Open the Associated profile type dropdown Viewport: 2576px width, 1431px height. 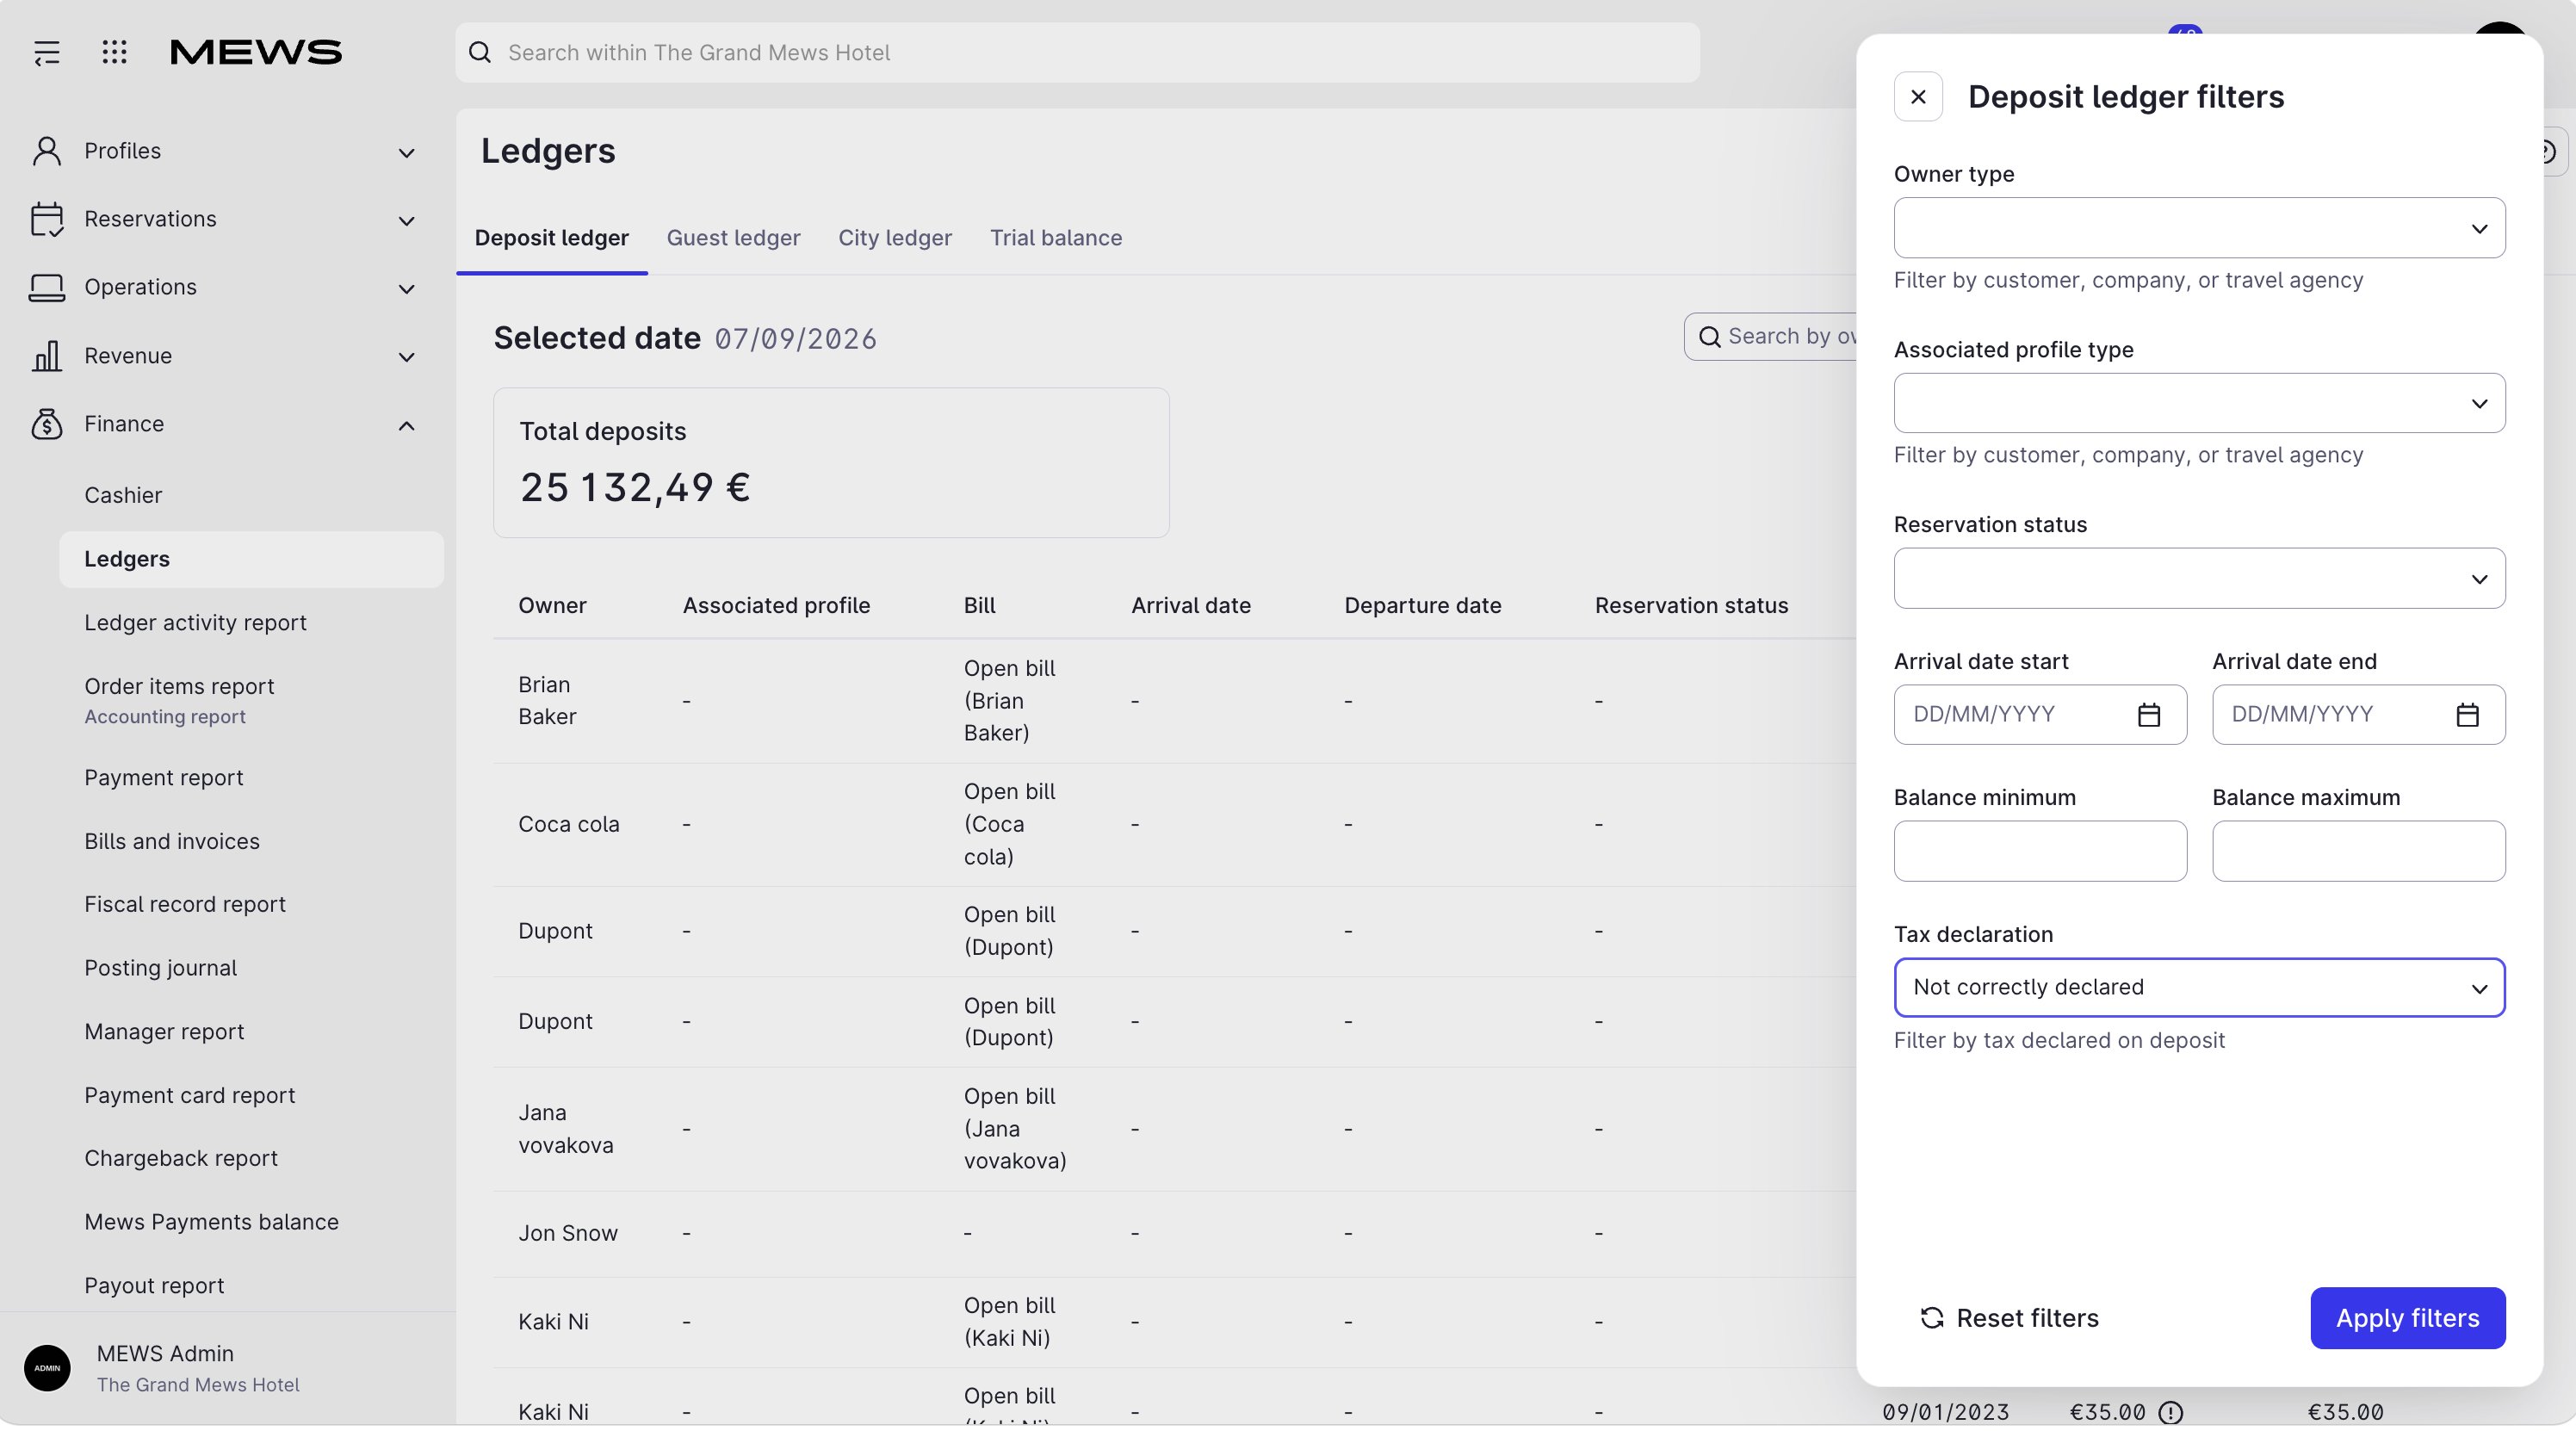tap(2199, 403)
